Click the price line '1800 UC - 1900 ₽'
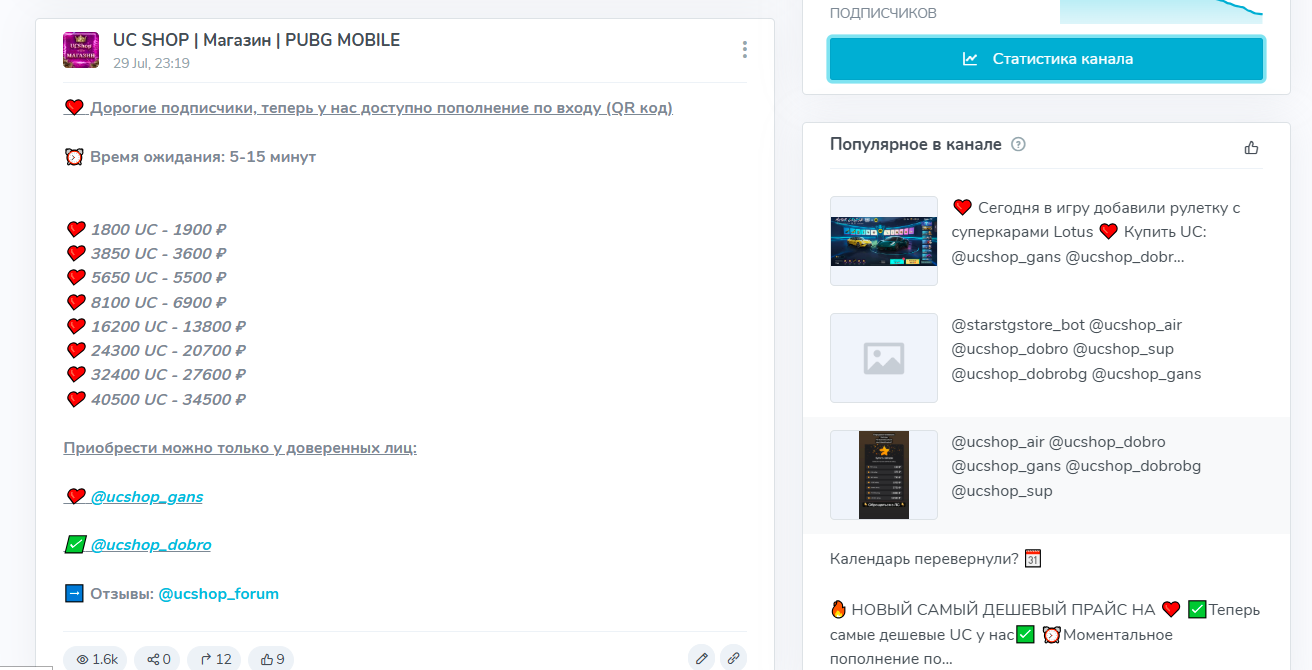 coord(159,229)
